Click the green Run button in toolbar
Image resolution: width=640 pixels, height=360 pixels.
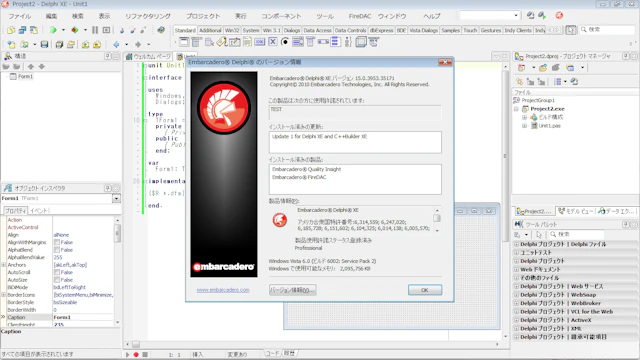coord(53,30)
